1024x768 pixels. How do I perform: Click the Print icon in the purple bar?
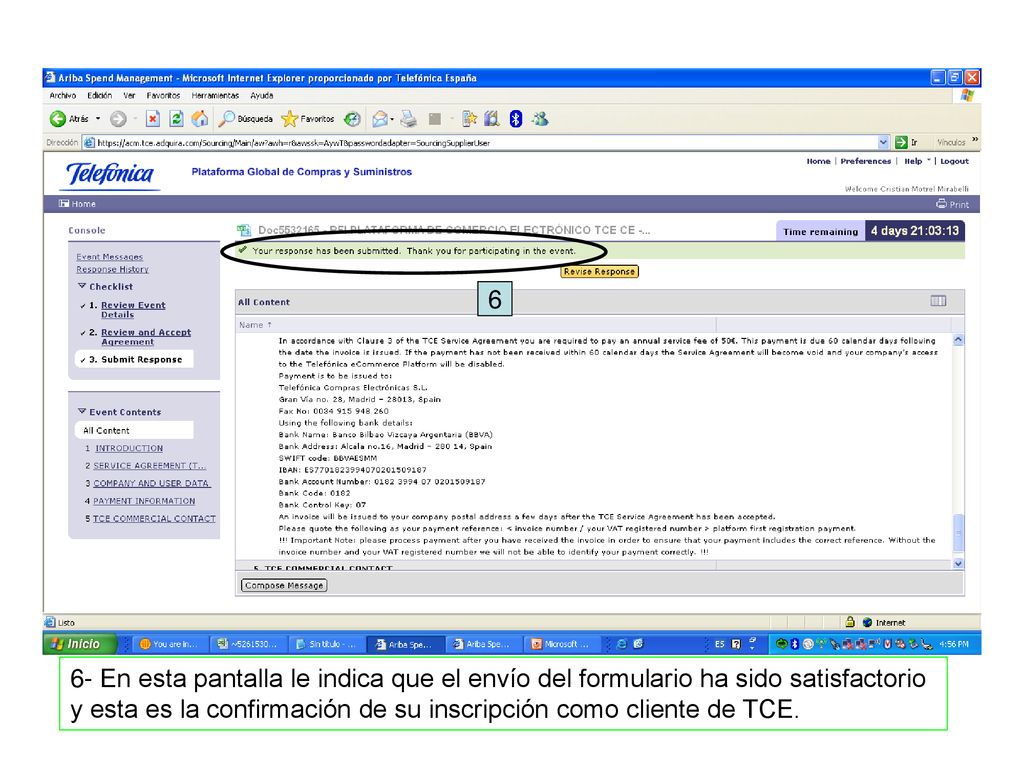pyautogui.click(x=941, y=204)
